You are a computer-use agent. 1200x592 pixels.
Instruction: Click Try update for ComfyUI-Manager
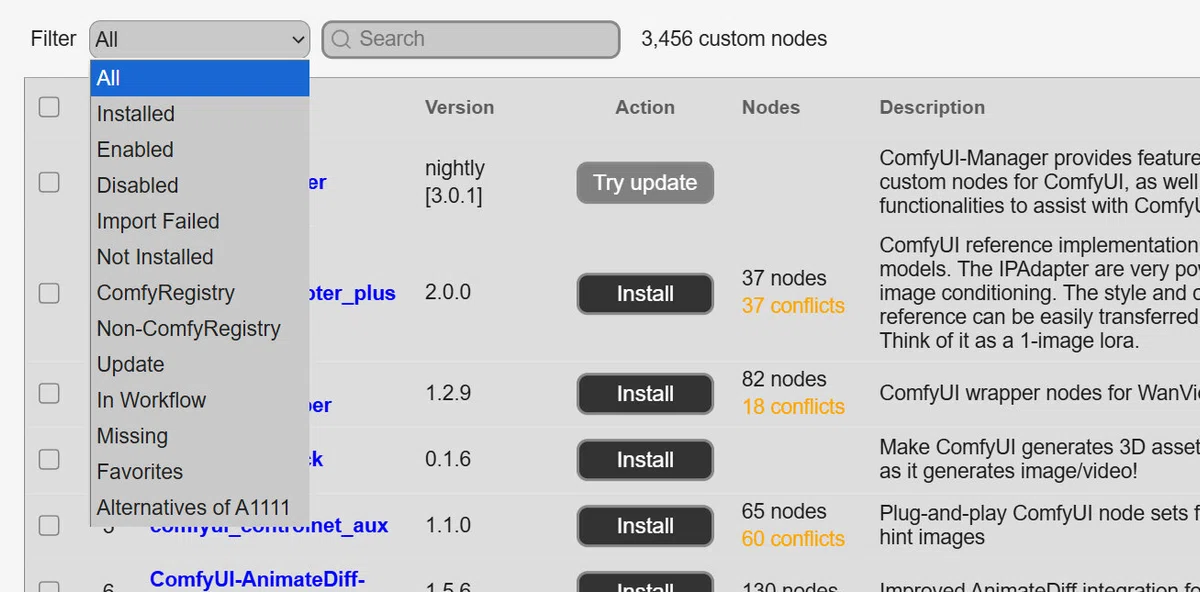pos(645,183)
